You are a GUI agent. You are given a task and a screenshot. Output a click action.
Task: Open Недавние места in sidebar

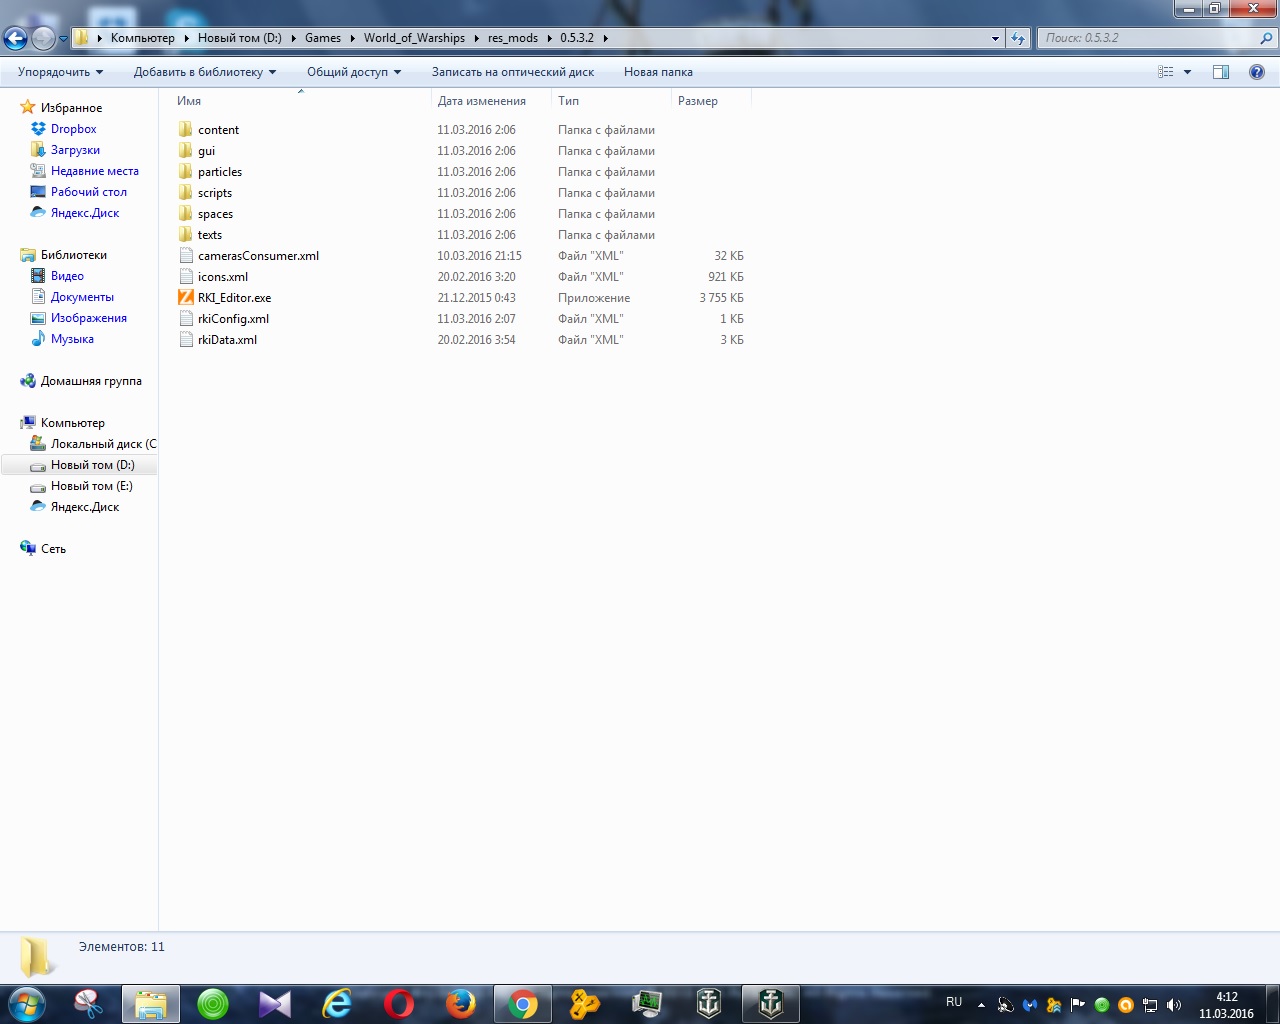(x=95, y=171)
